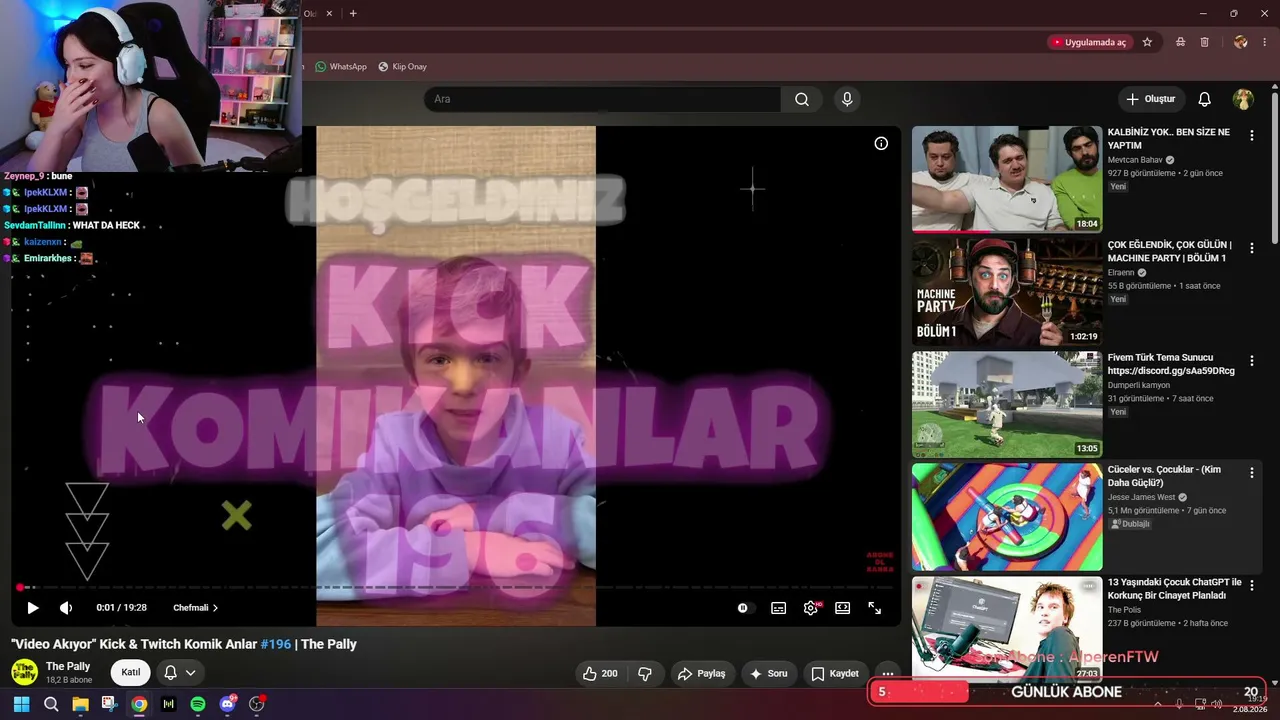1280x720 pixels.
Task: Bookmark page with star icon
Action: (1147, 42)
